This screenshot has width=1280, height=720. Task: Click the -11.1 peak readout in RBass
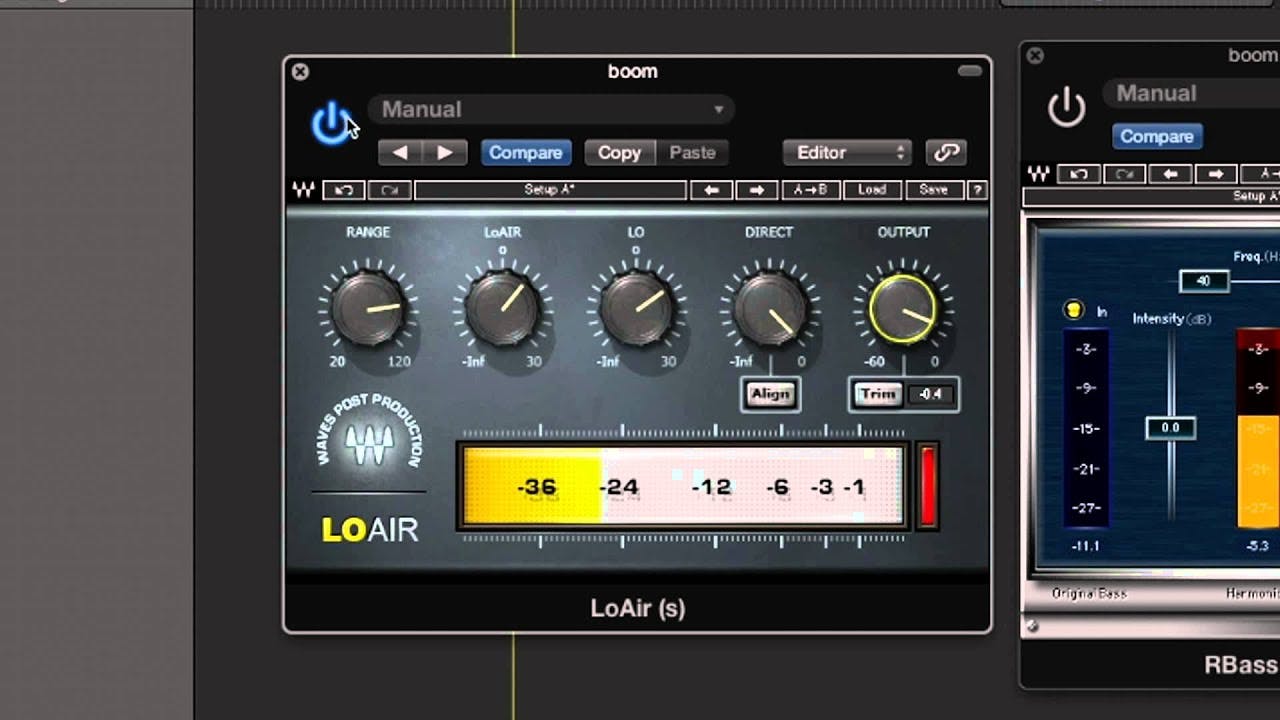1086,546
